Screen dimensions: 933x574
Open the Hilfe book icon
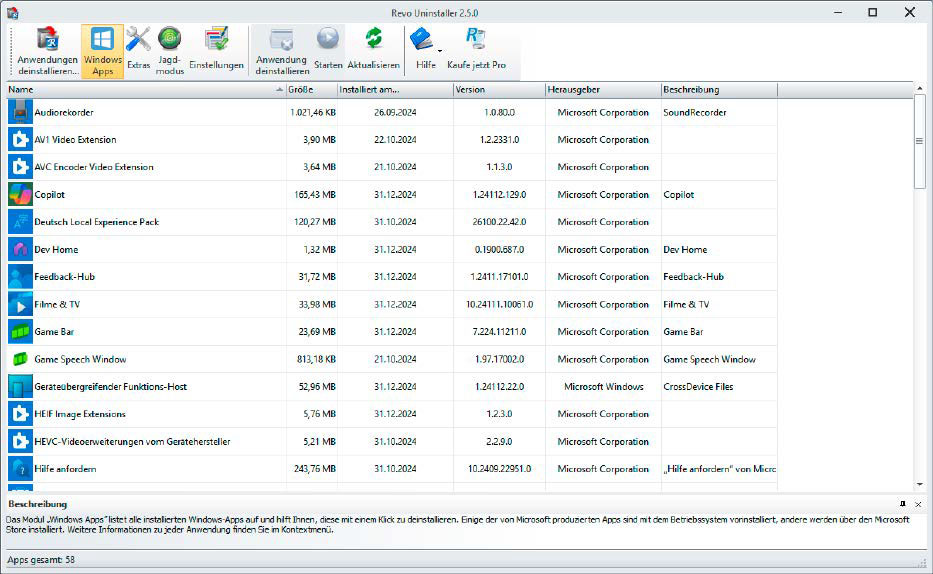pos(422,39)
